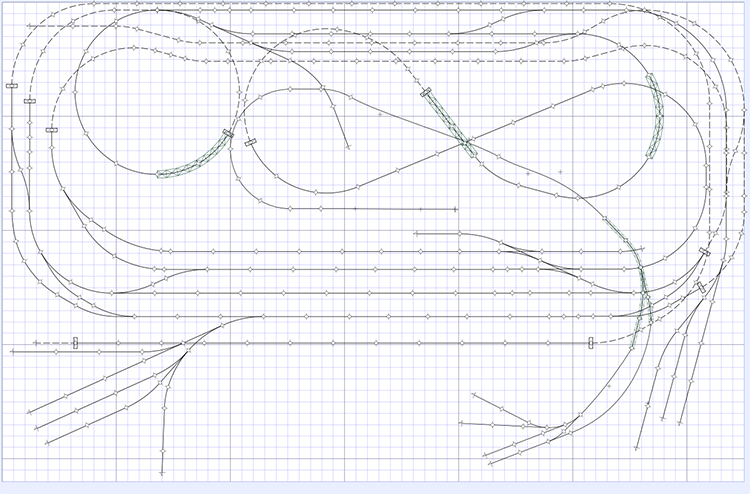Image resolution: width=750 pixels, height=494 pixels.
Task: Click tunnel portal just right of left bridge
Action: [250, 142]
